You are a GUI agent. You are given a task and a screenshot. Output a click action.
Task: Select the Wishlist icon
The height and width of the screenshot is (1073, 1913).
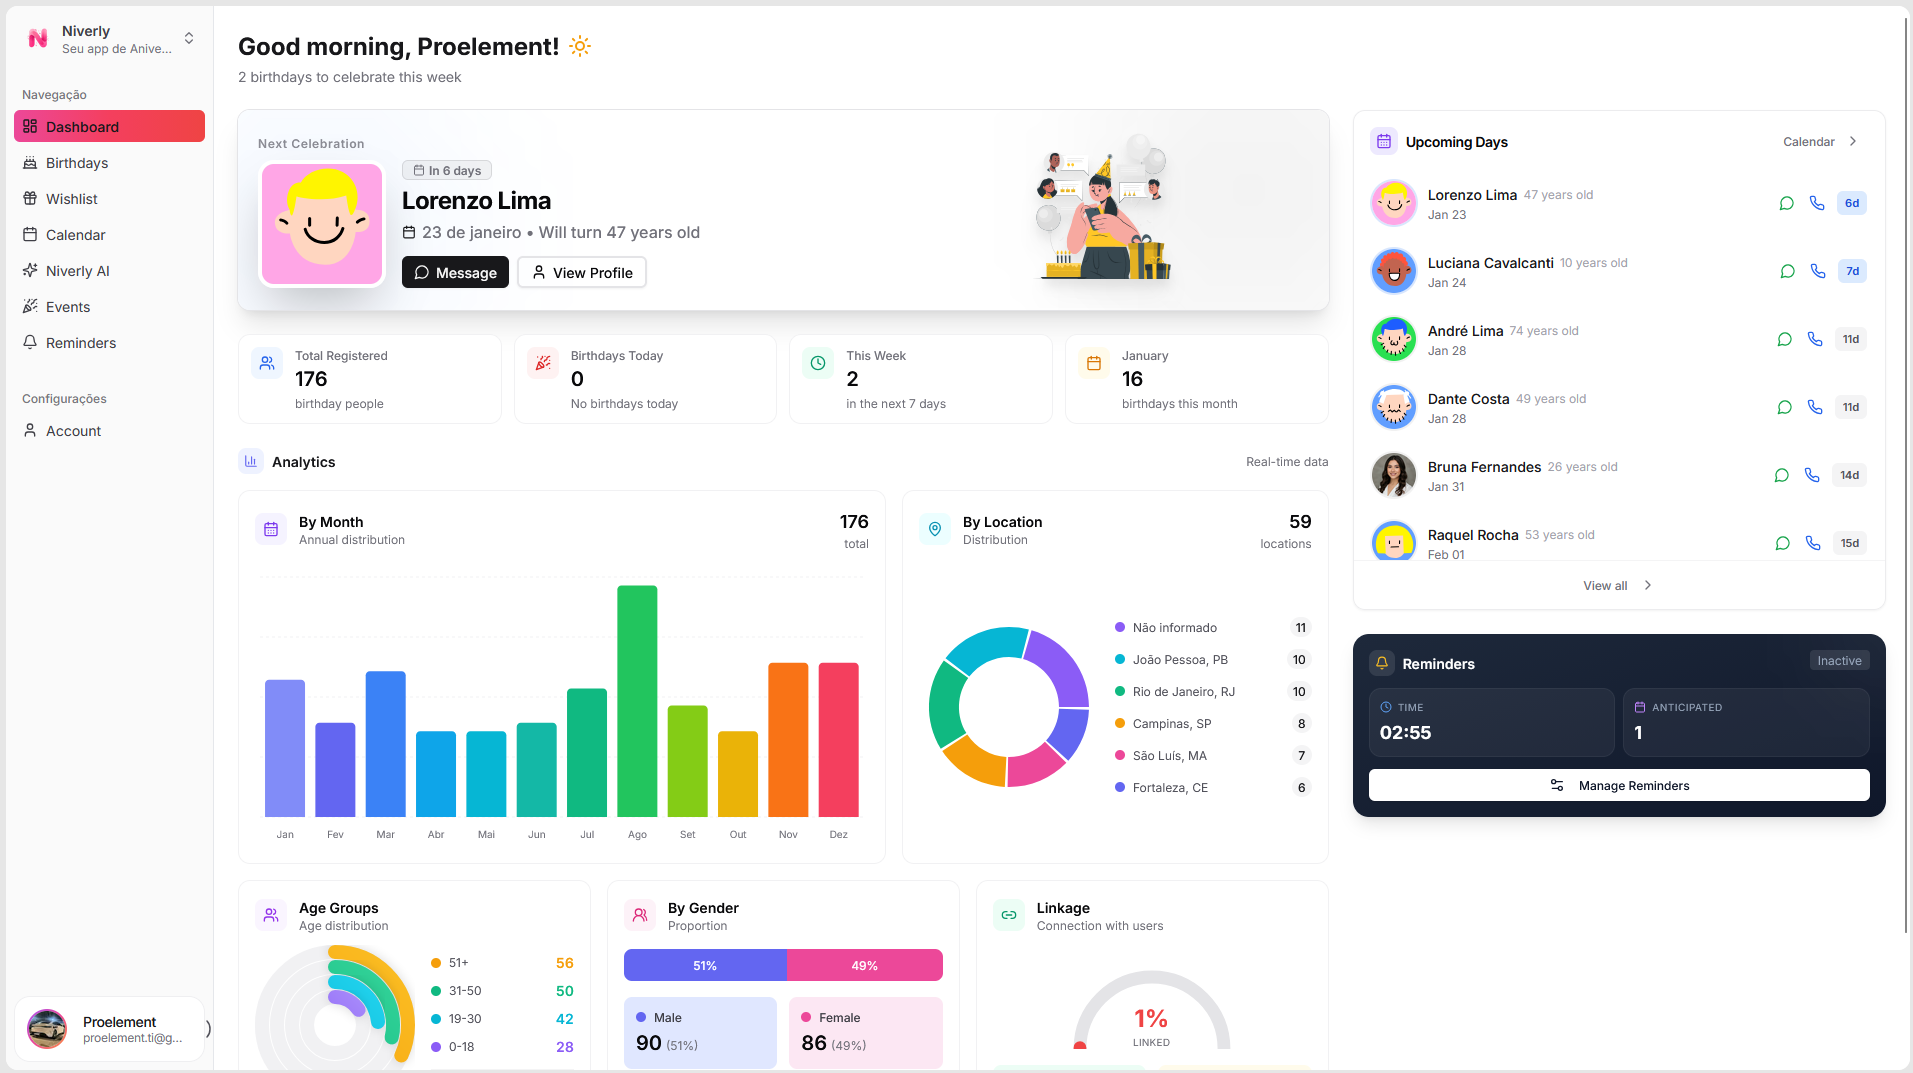[x=30, y=198]
